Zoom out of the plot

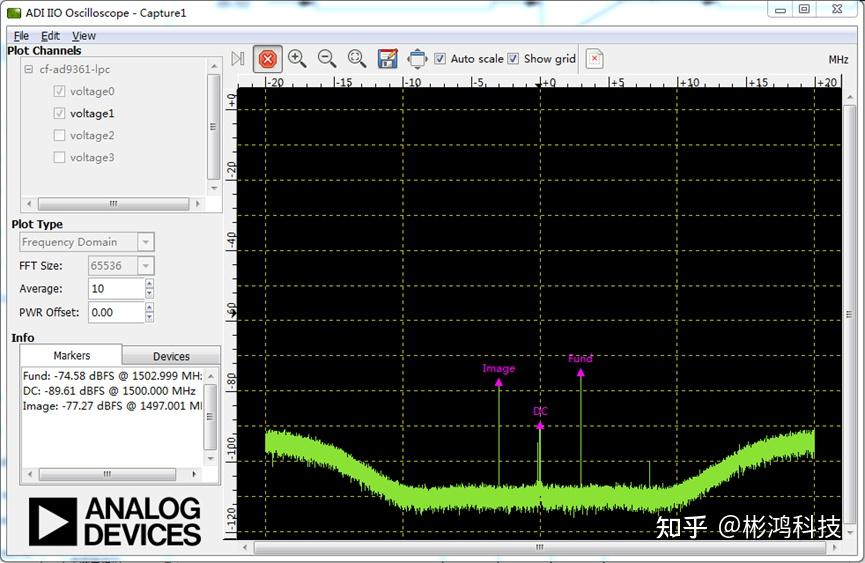point(327,58)
